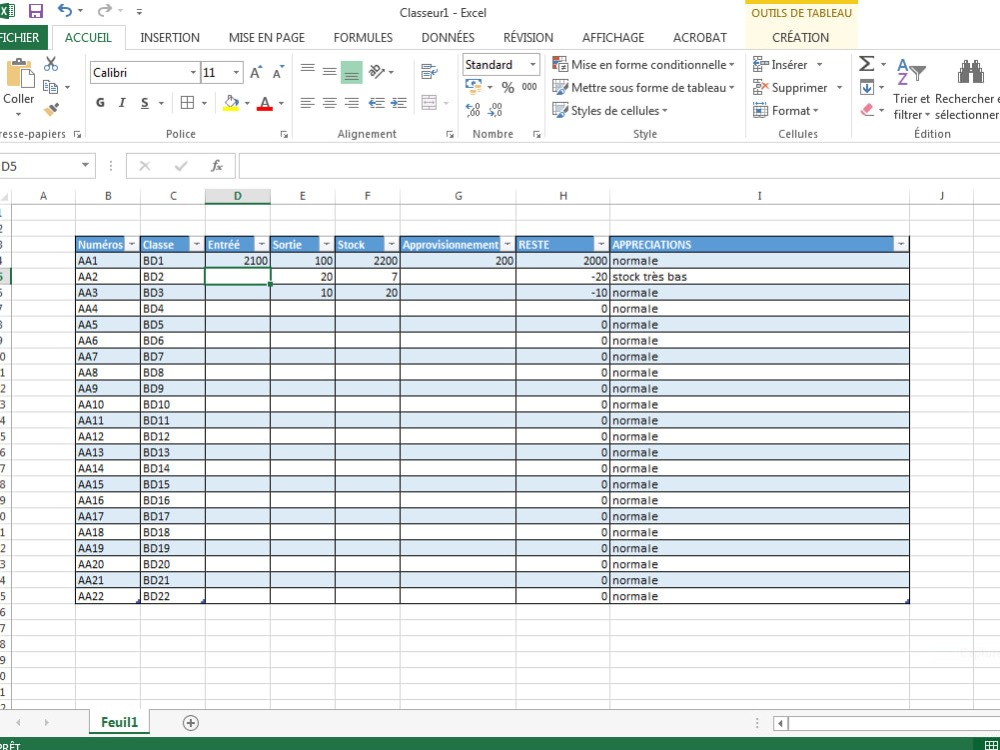The width and height of the screenshot is (1000, 750).
Task: Click the AutoSum sigma icon
Action: coord(866,64)
